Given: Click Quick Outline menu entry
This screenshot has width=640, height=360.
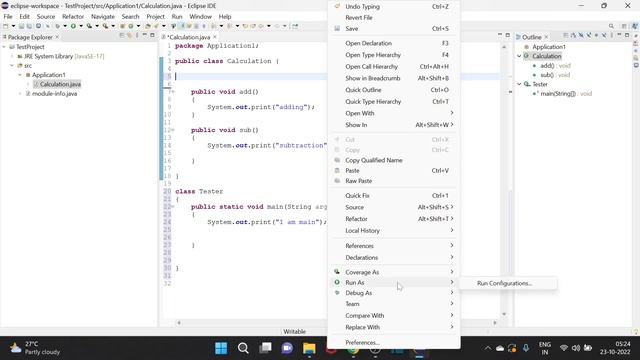Looking at the screenshot, I should (x=394, y=90).
